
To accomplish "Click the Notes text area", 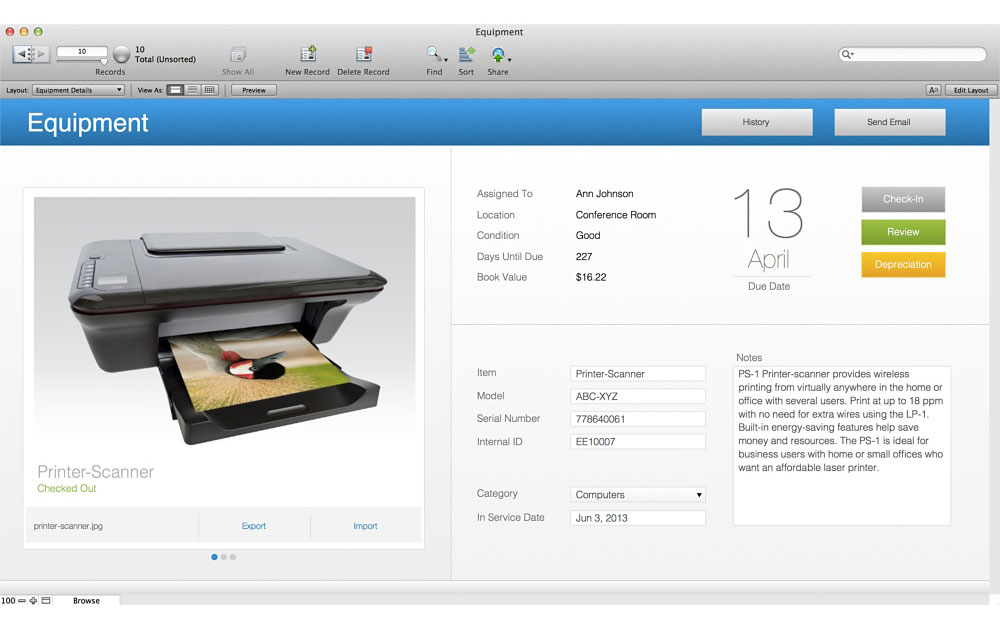I will pos(842,446).
